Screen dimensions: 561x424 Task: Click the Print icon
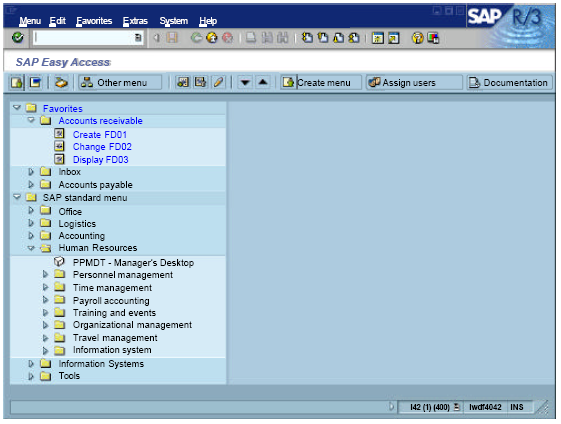(x=251, y=38)
